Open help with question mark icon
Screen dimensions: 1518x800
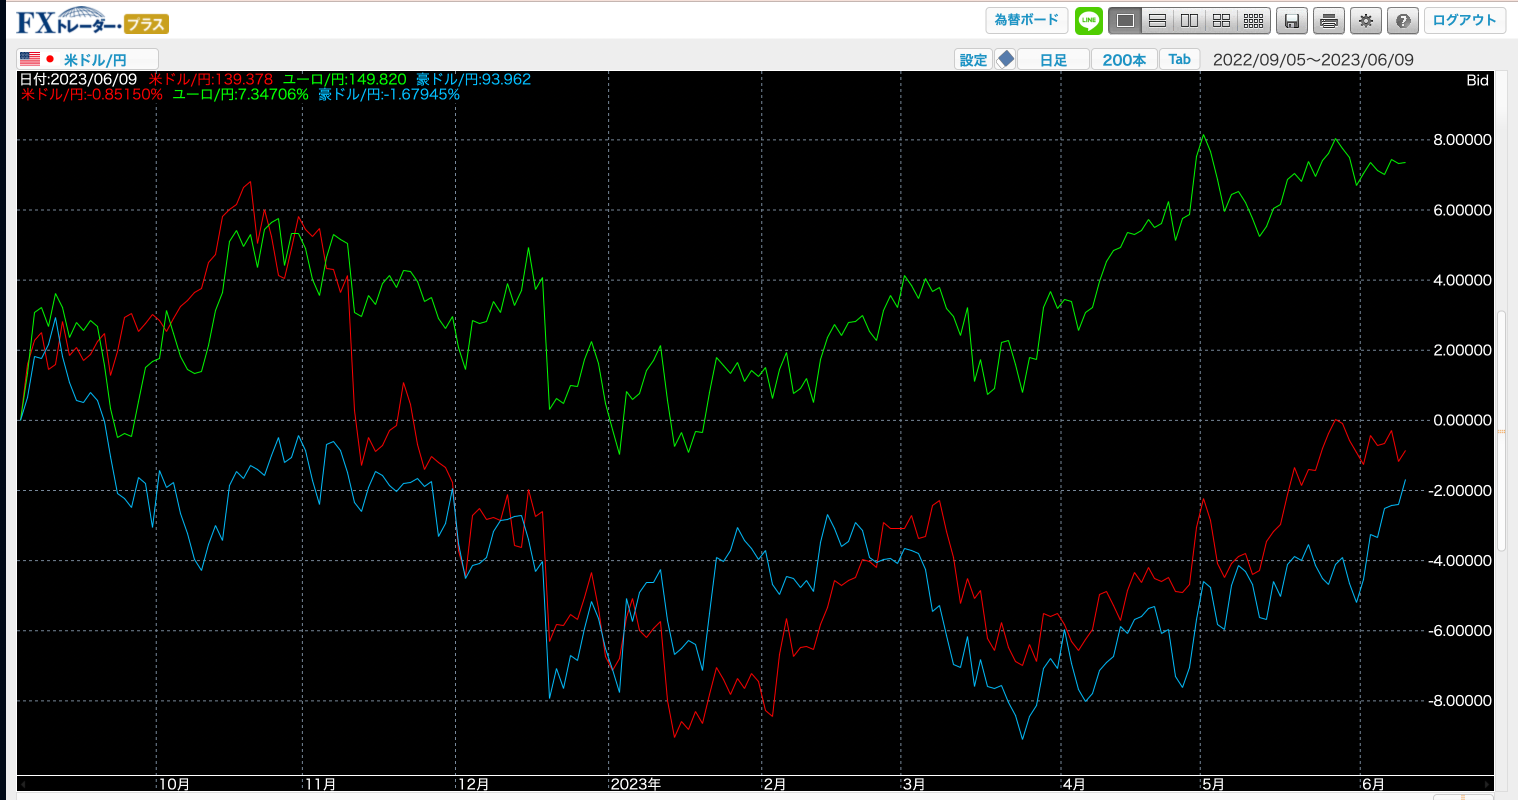[1403, 20]
